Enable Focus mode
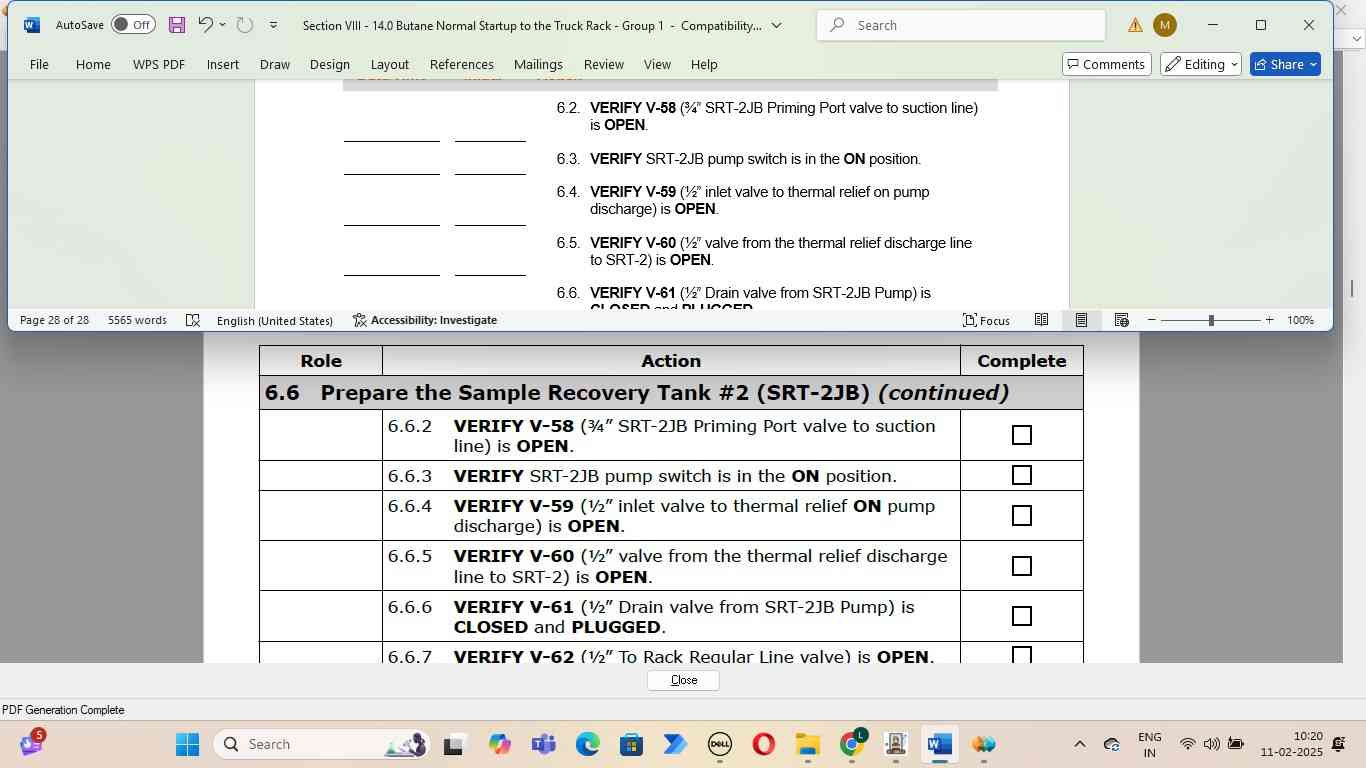1366x768 pixels. click(x=986, y=320)
